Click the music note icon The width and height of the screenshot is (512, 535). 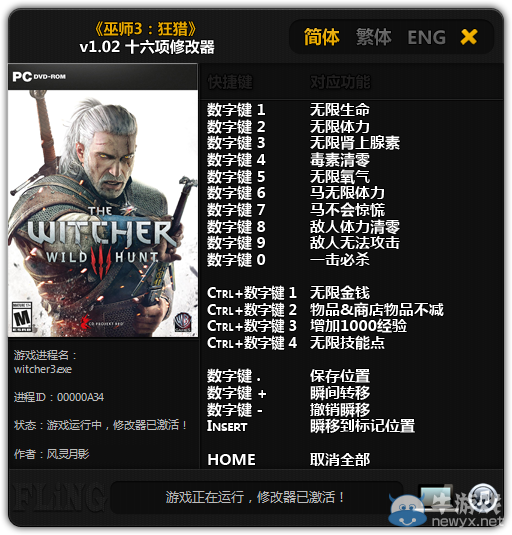(483, 496)
